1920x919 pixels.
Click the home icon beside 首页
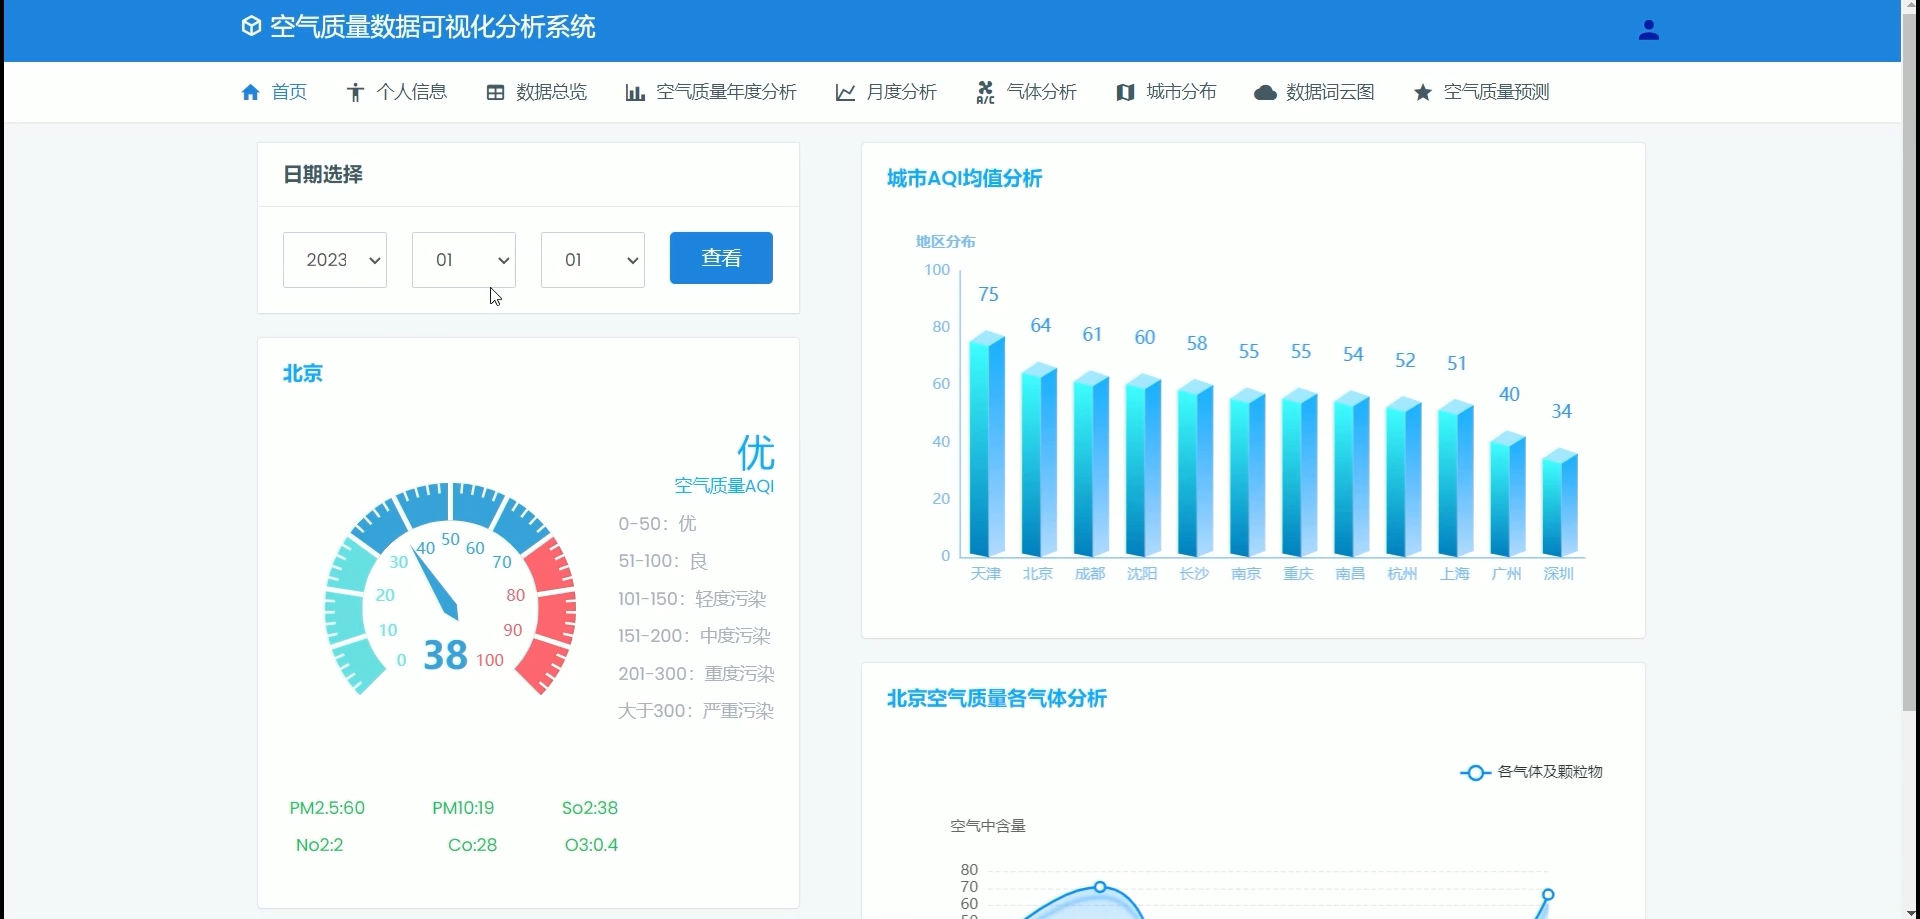point(251,92)
